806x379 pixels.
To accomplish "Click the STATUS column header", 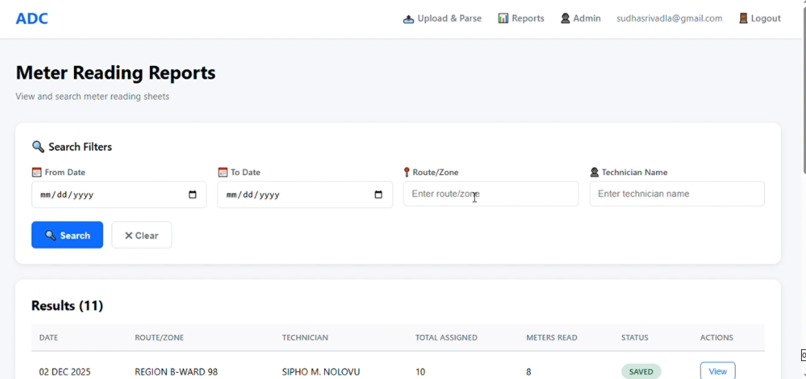I will point(634,338).
